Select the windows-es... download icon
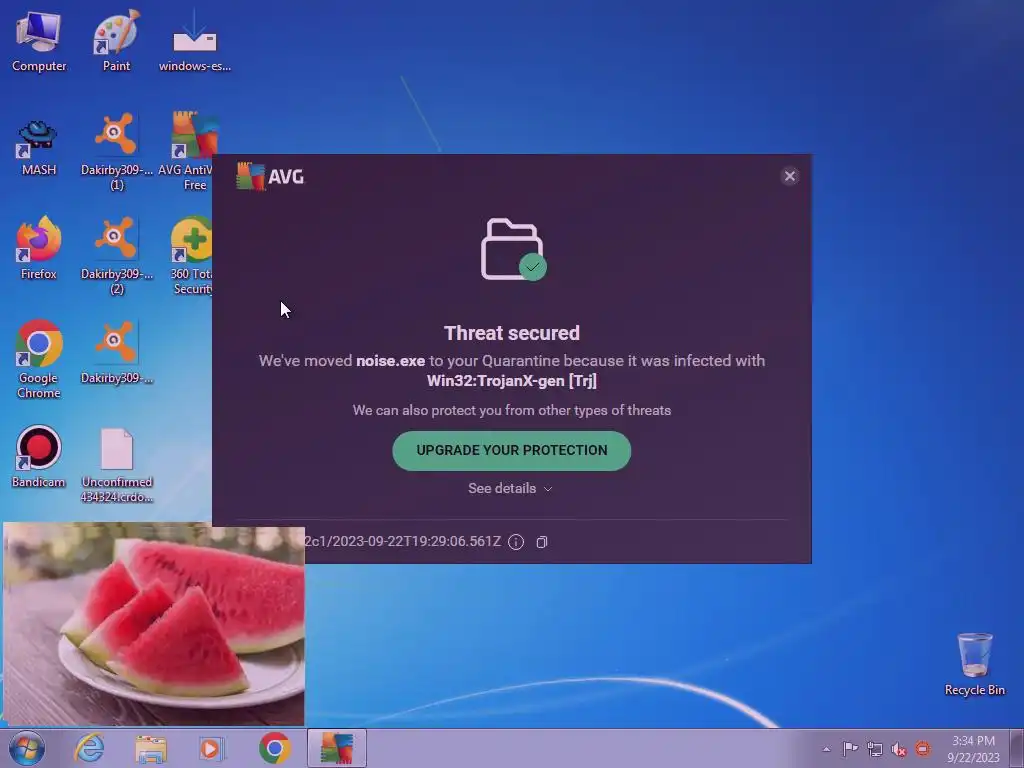 coord(195,40)
